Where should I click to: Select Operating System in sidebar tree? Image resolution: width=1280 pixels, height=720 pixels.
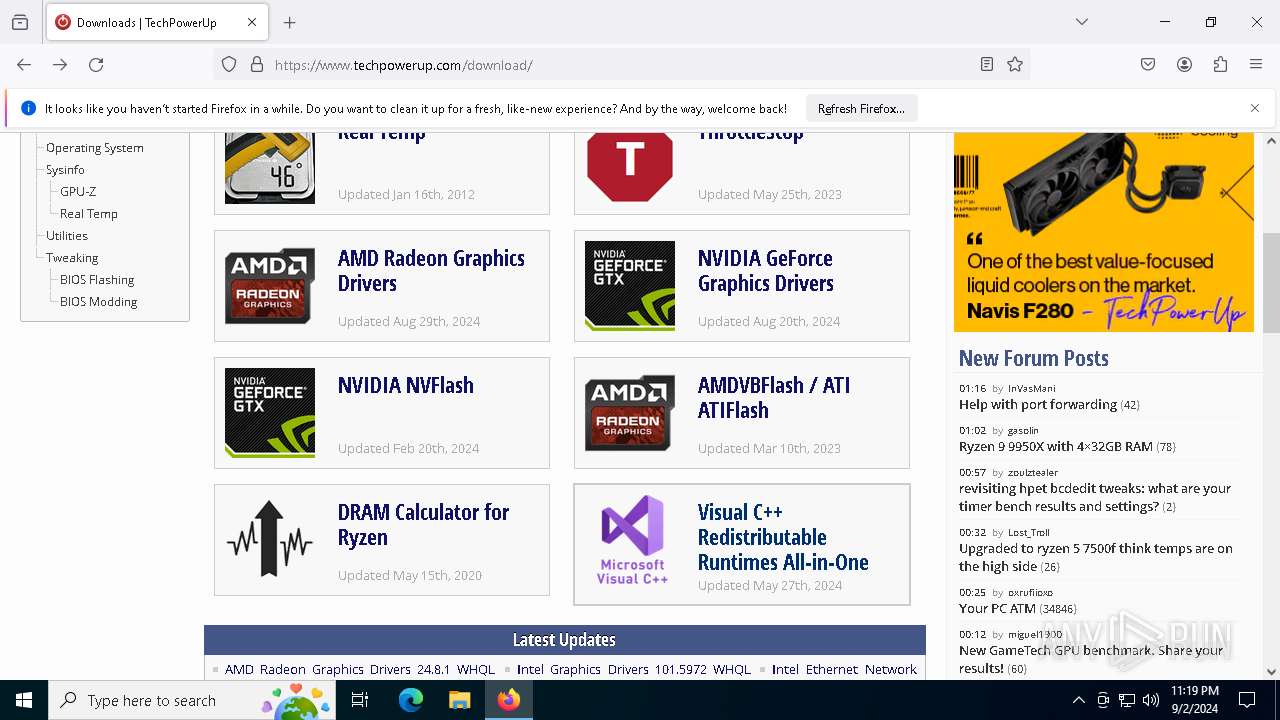click(95, 148)
